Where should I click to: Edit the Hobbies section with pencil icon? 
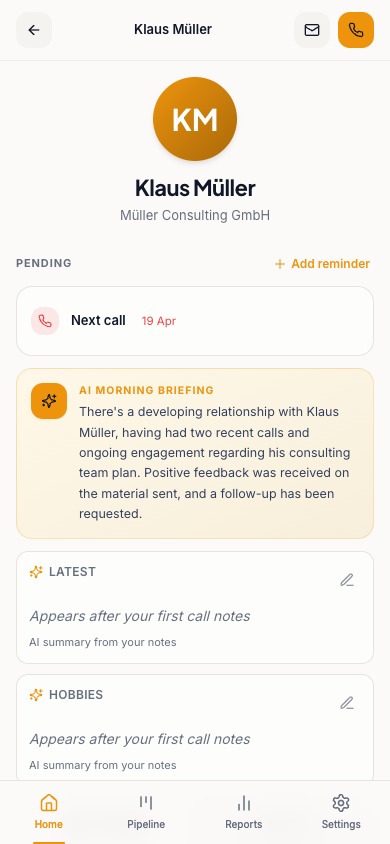click(x=347, y=703)
